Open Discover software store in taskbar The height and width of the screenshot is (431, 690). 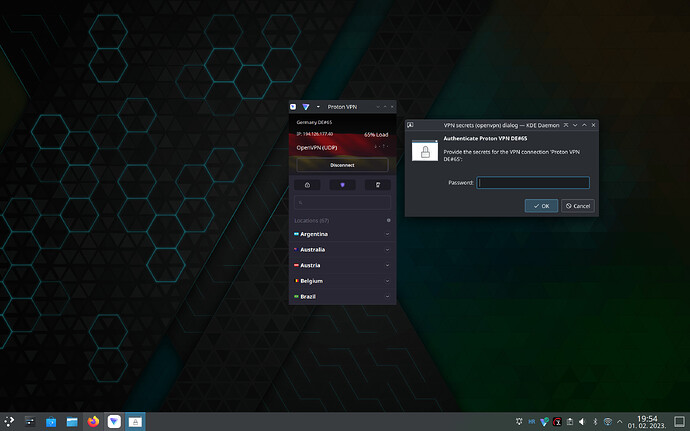51,422
